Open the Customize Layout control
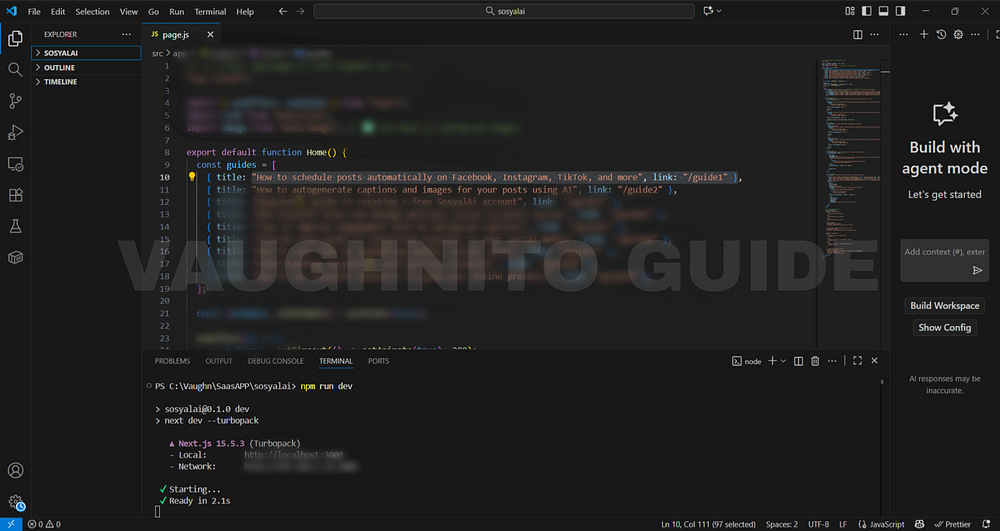The image size is (1000, 531). pos(849,11)
